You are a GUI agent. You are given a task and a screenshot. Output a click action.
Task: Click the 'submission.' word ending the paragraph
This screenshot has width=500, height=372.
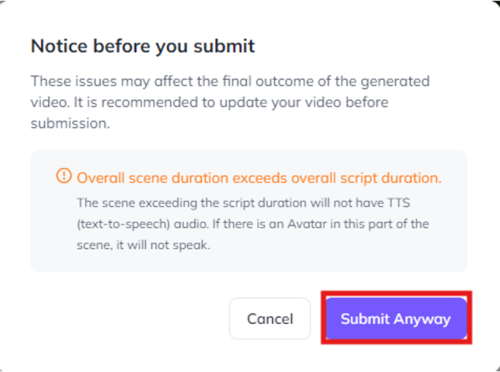70,124
